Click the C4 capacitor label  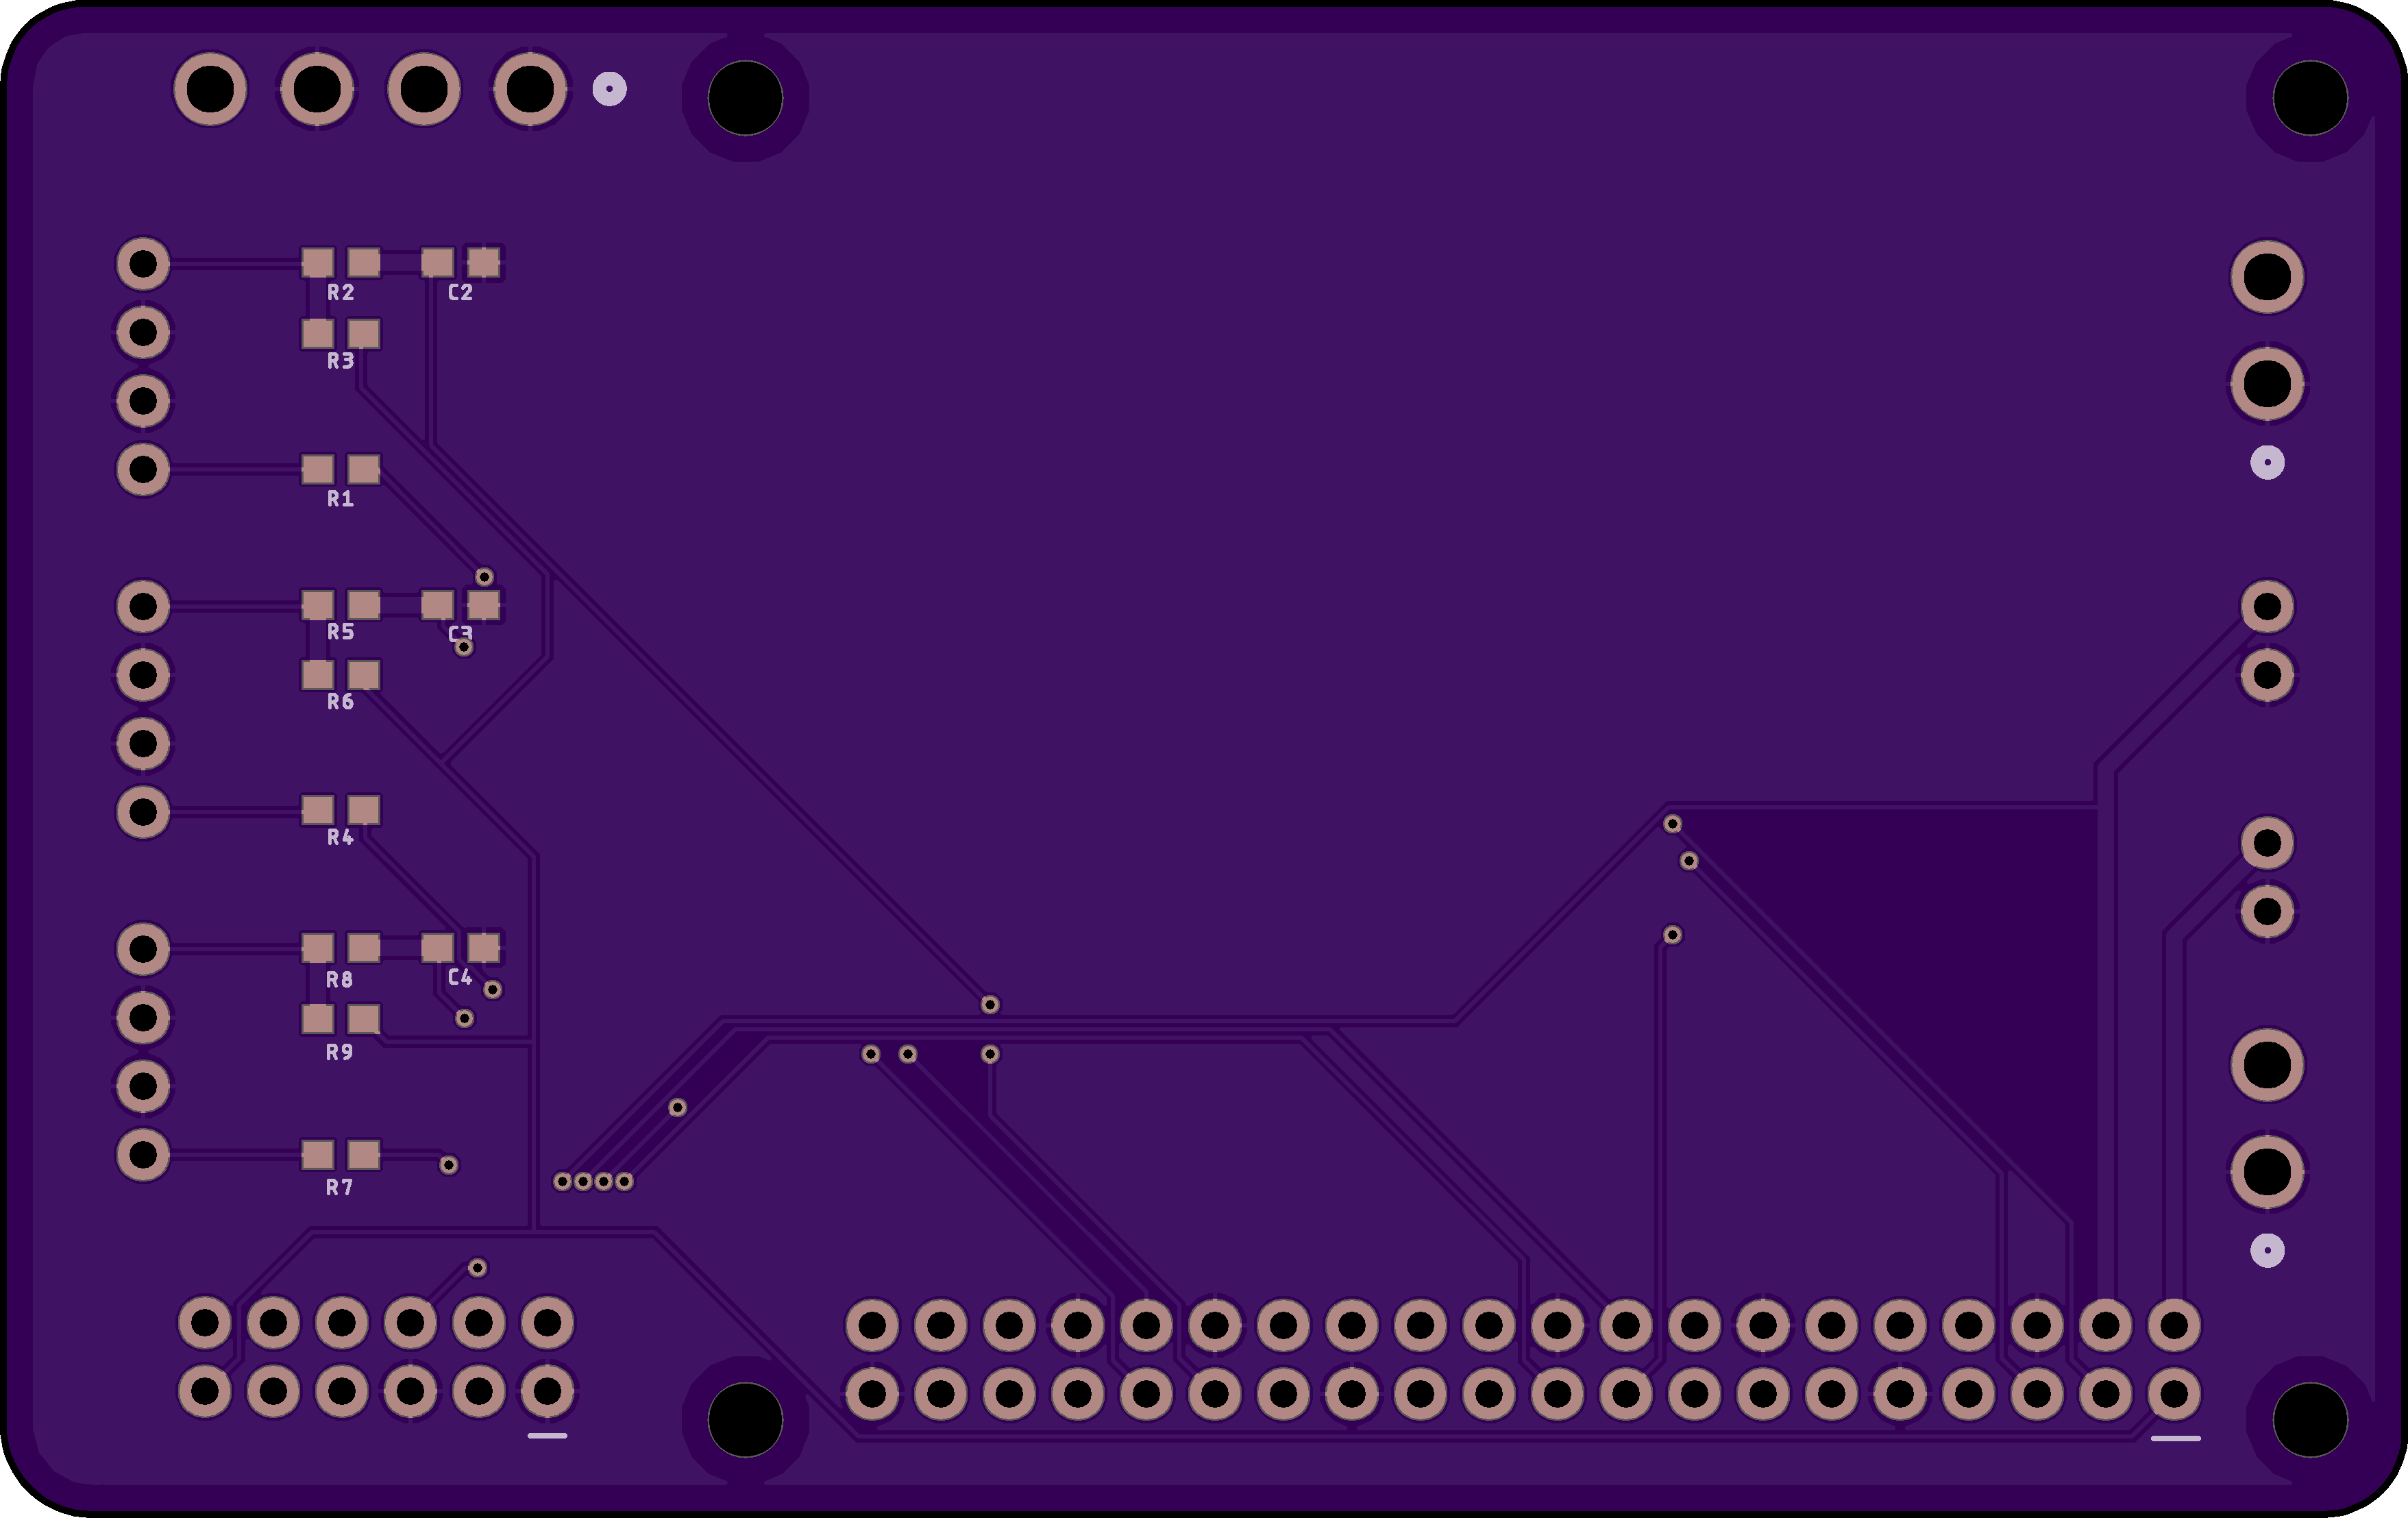[460, 977]
